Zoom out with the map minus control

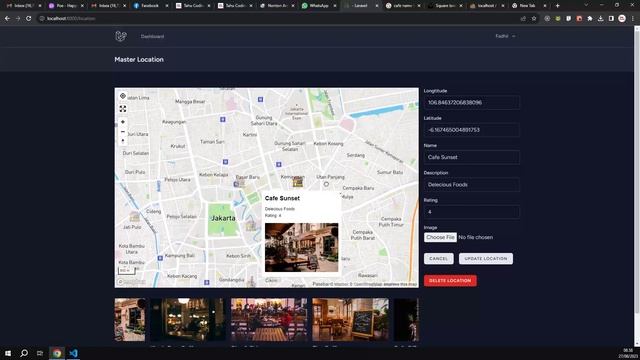(122, 131)
